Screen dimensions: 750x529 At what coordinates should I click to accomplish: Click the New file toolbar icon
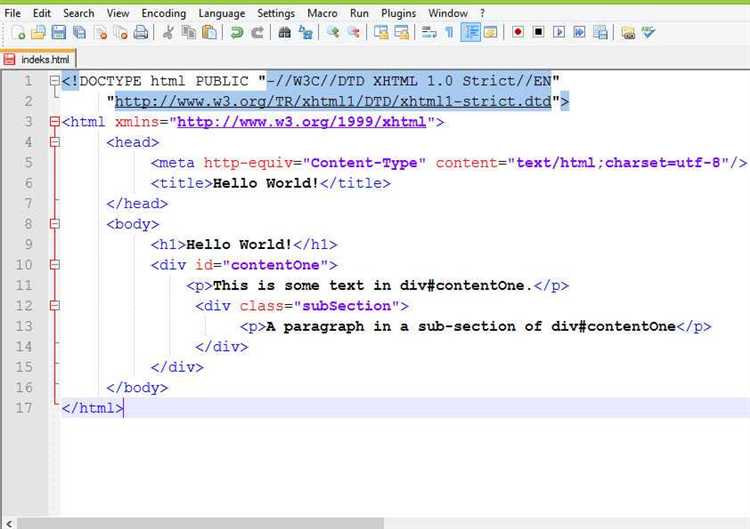[x=19, y=33]
